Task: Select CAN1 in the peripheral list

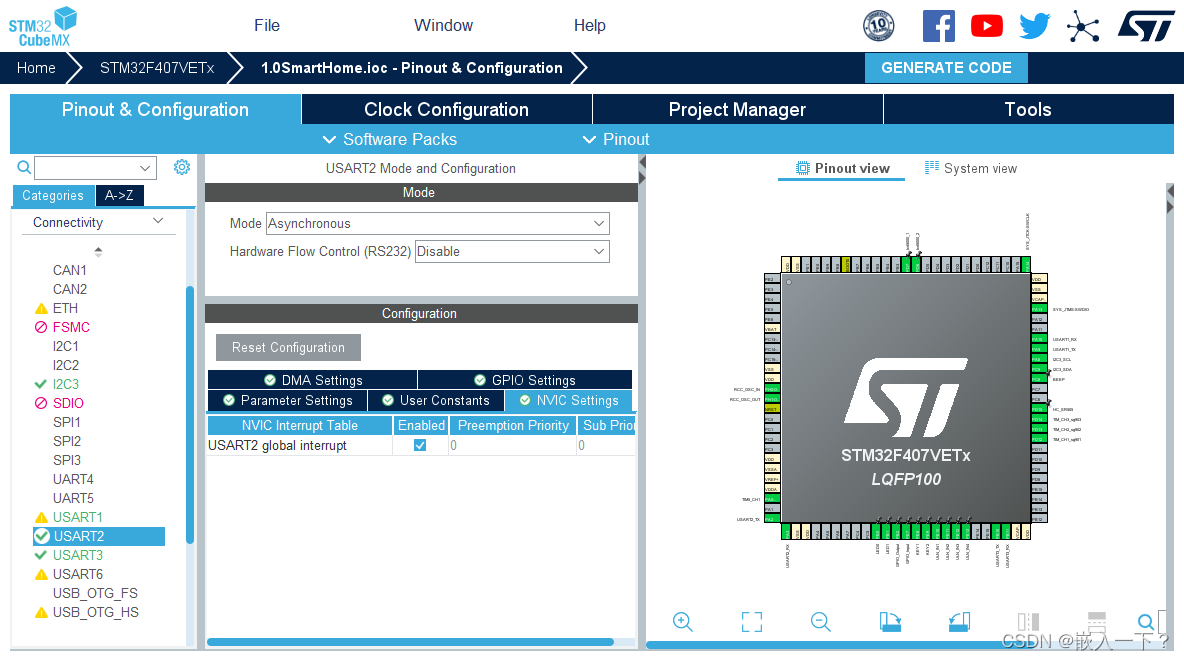Action: point(69,270)
